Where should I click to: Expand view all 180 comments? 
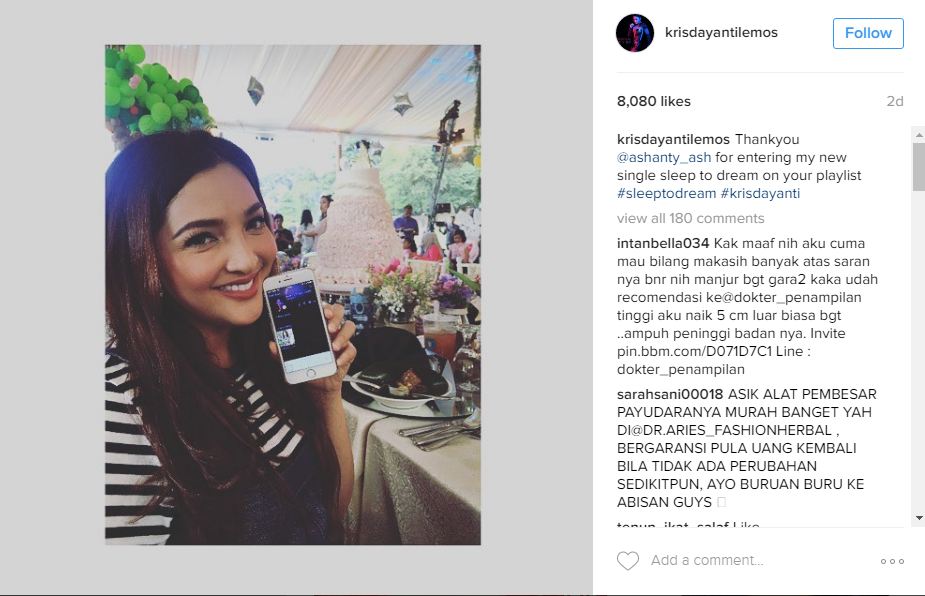pyautogui.click(x=690, y=218)
